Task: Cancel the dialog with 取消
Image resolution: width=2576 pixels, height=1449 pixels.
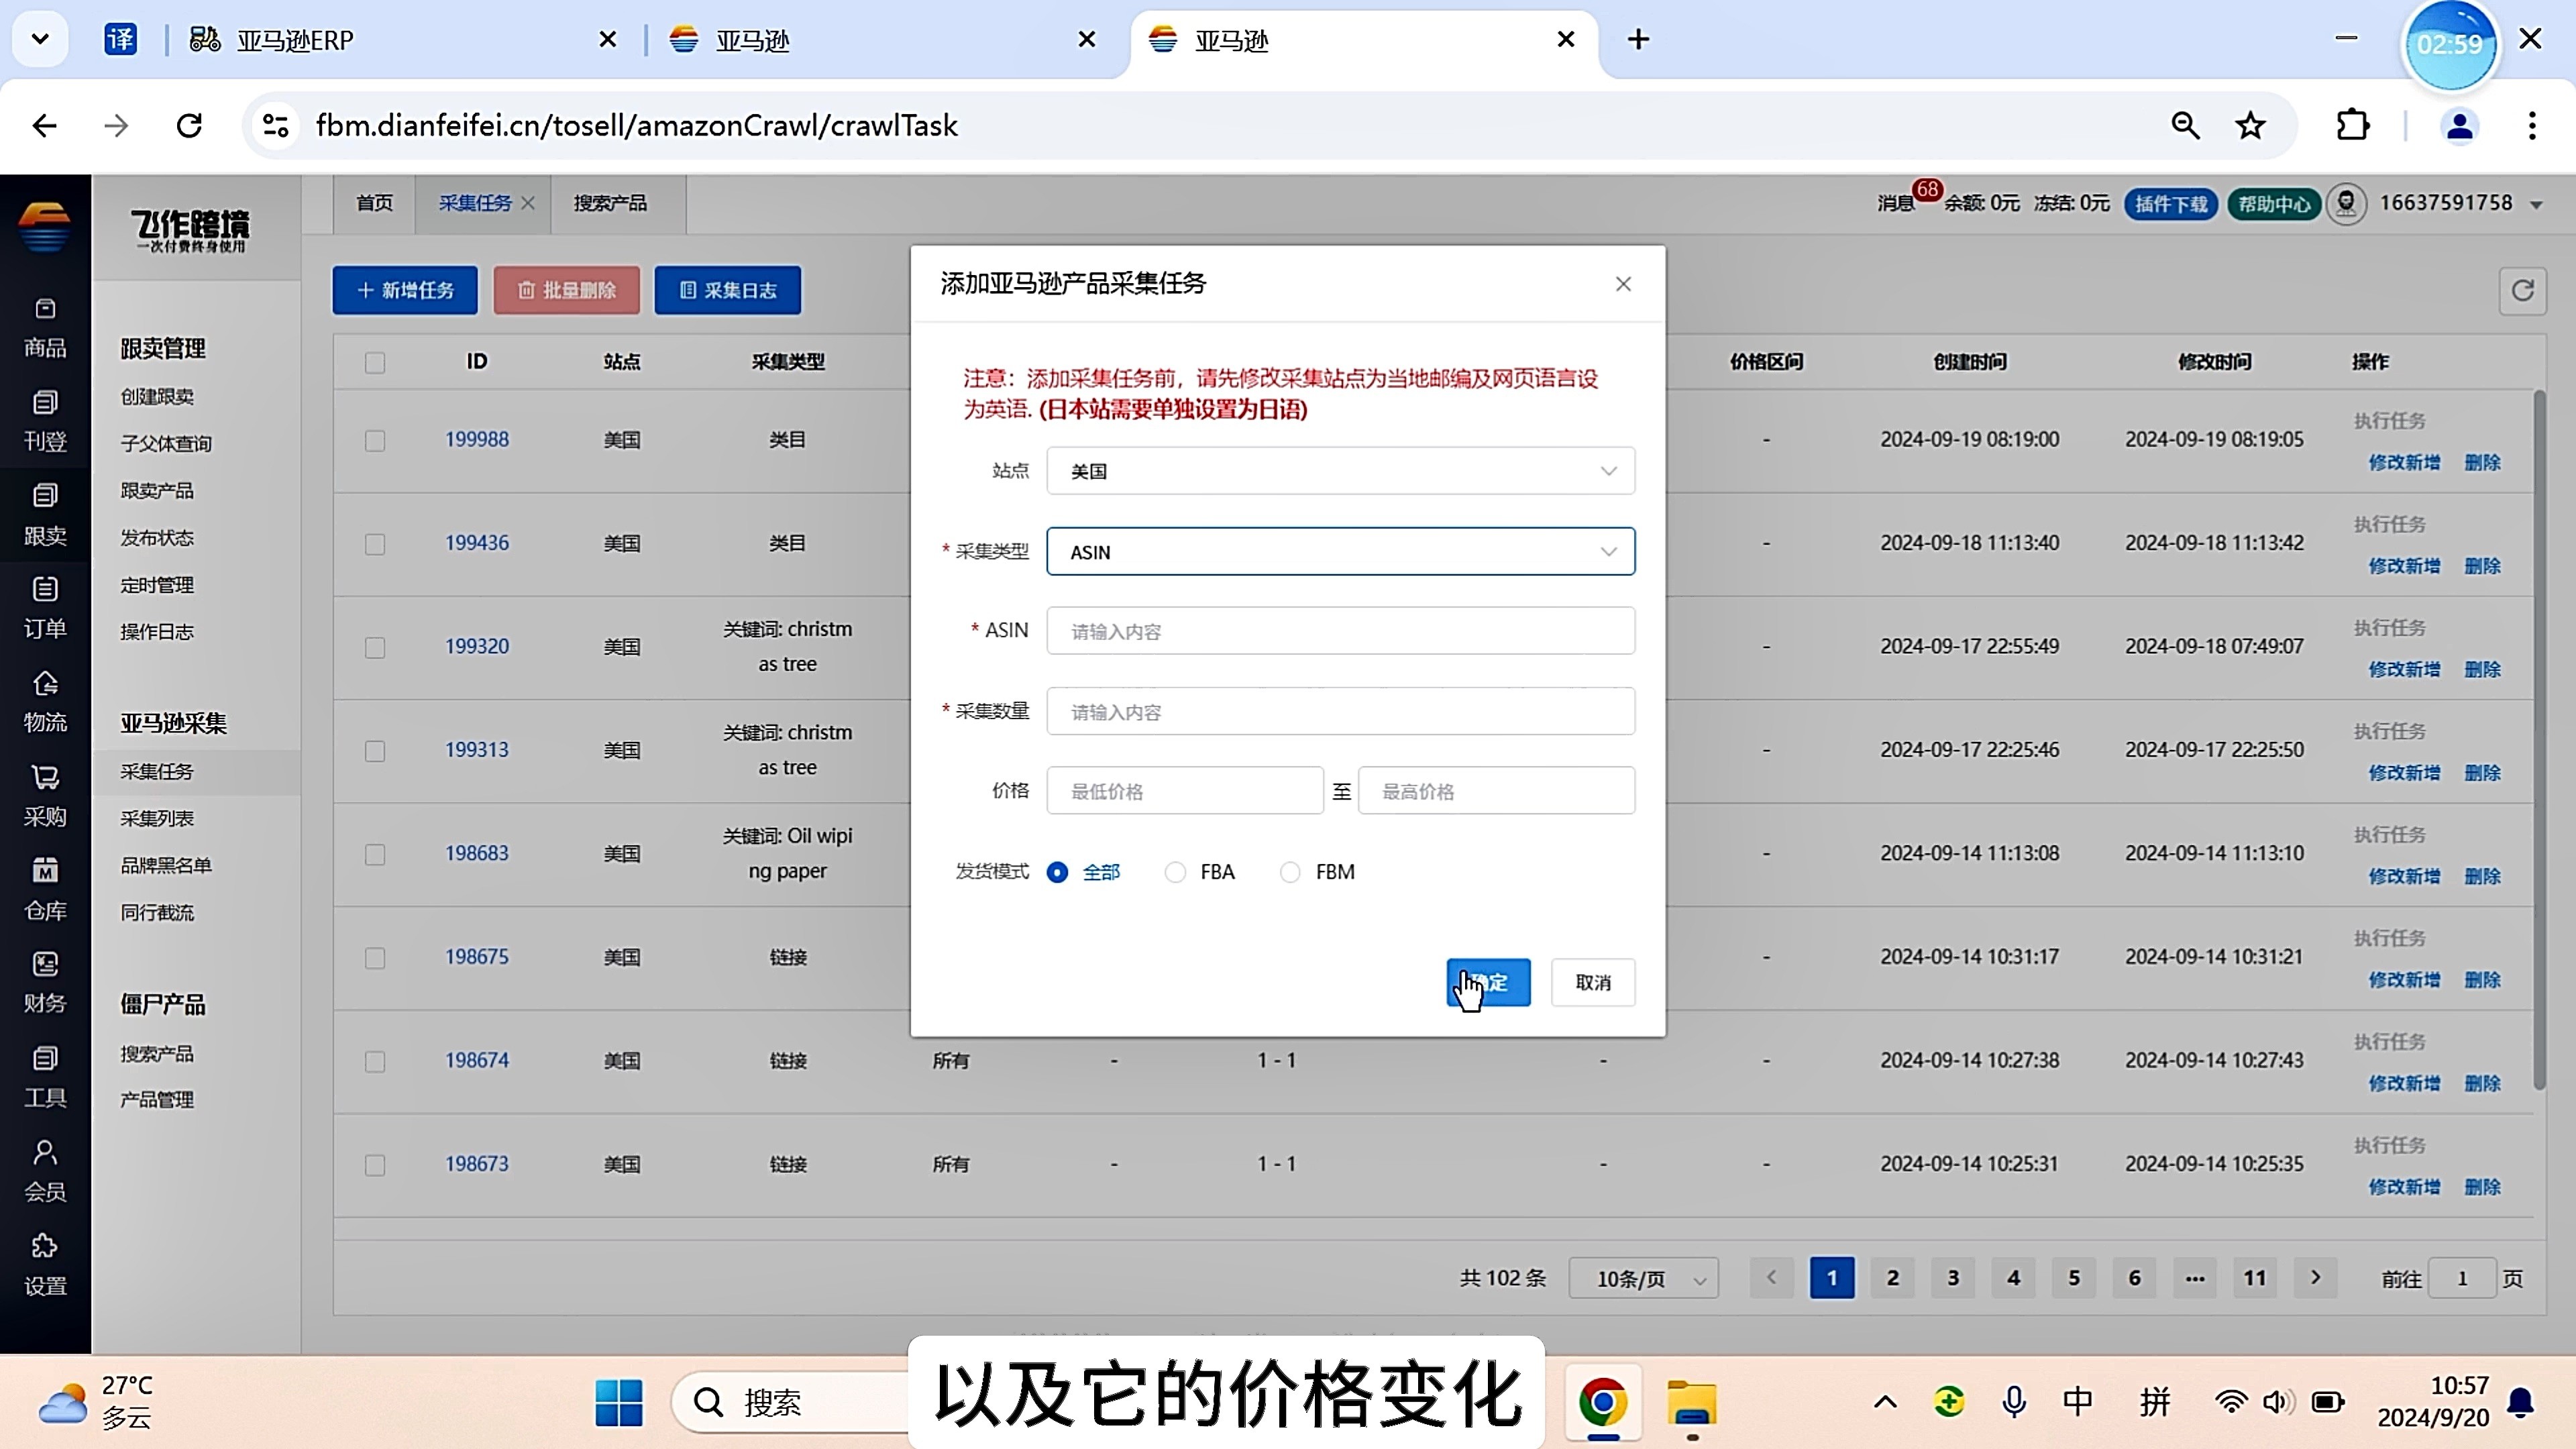Action: tap(1593, 982)
